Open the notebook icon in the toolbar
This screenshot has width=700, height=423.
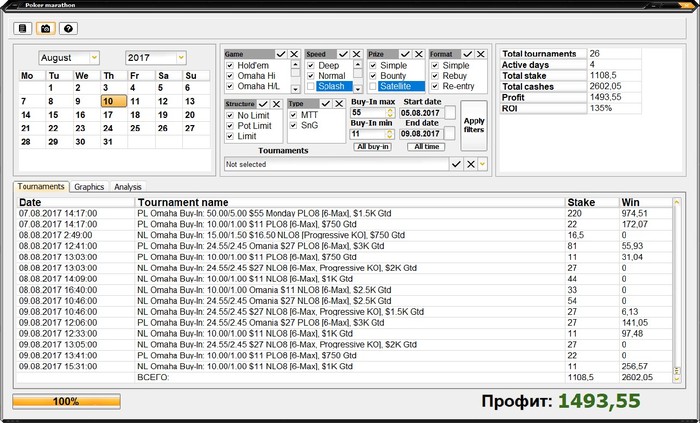(23, 29)
